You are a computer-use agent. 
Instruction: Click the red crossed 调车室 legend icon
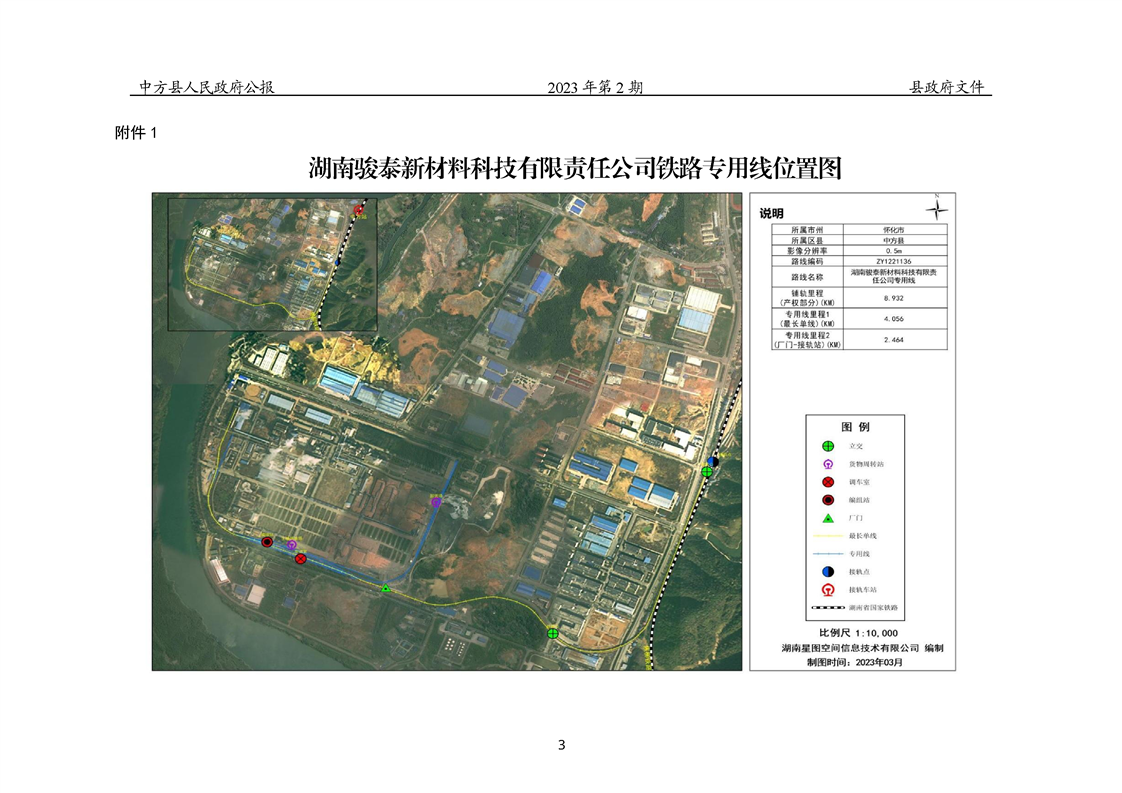pos(828,482)
